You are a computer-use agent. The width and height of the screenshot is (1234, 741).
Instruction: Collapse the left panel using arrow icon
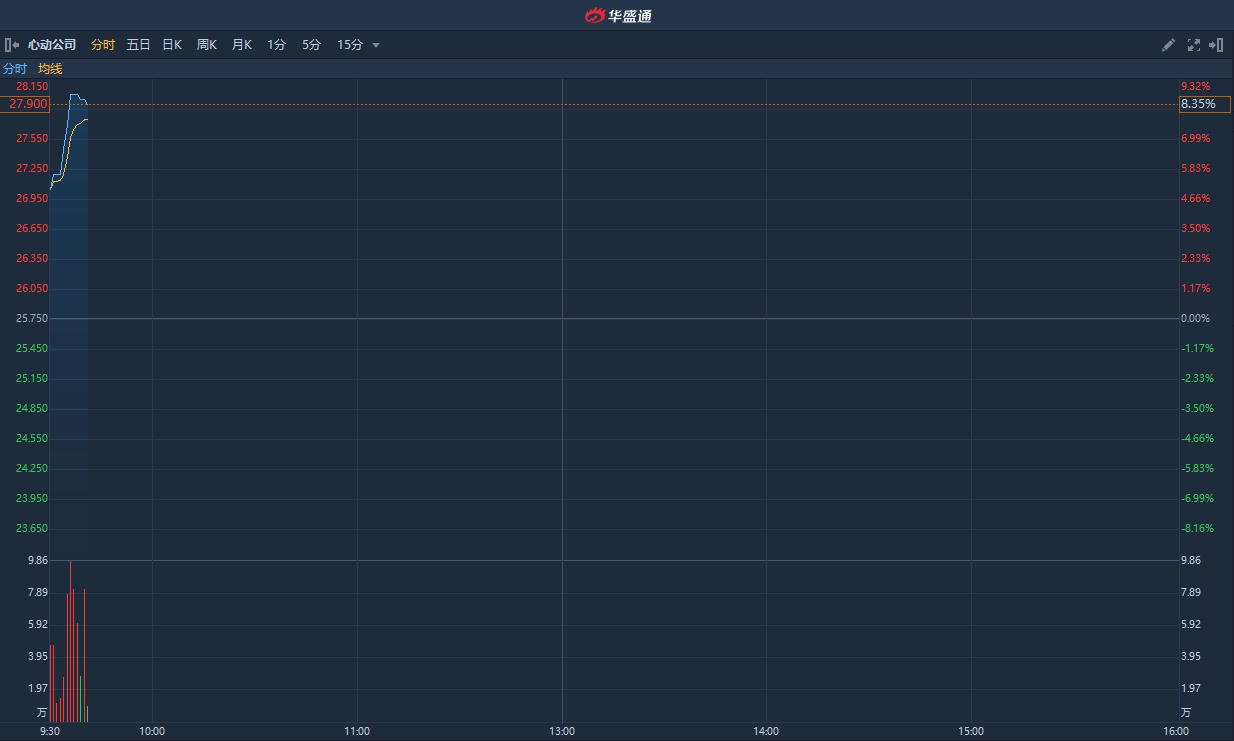click(x=12, y=45)
